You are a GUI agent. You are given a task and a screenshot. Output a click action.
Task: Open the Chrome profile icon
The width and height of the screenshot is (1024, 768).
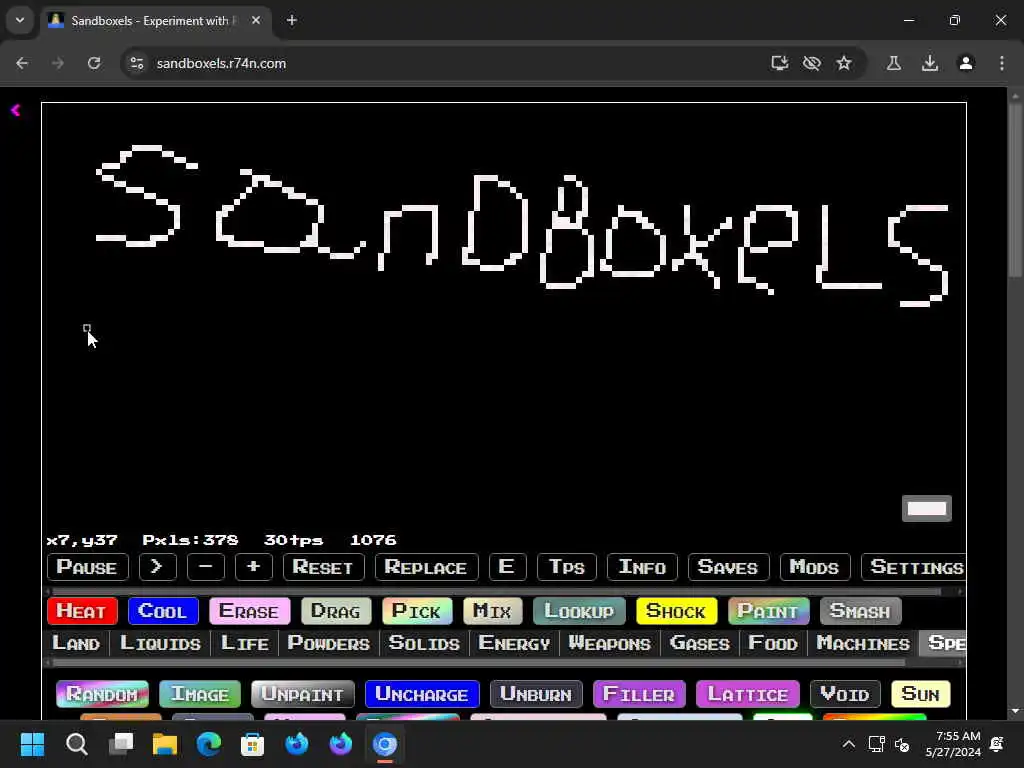click(966, 63)
